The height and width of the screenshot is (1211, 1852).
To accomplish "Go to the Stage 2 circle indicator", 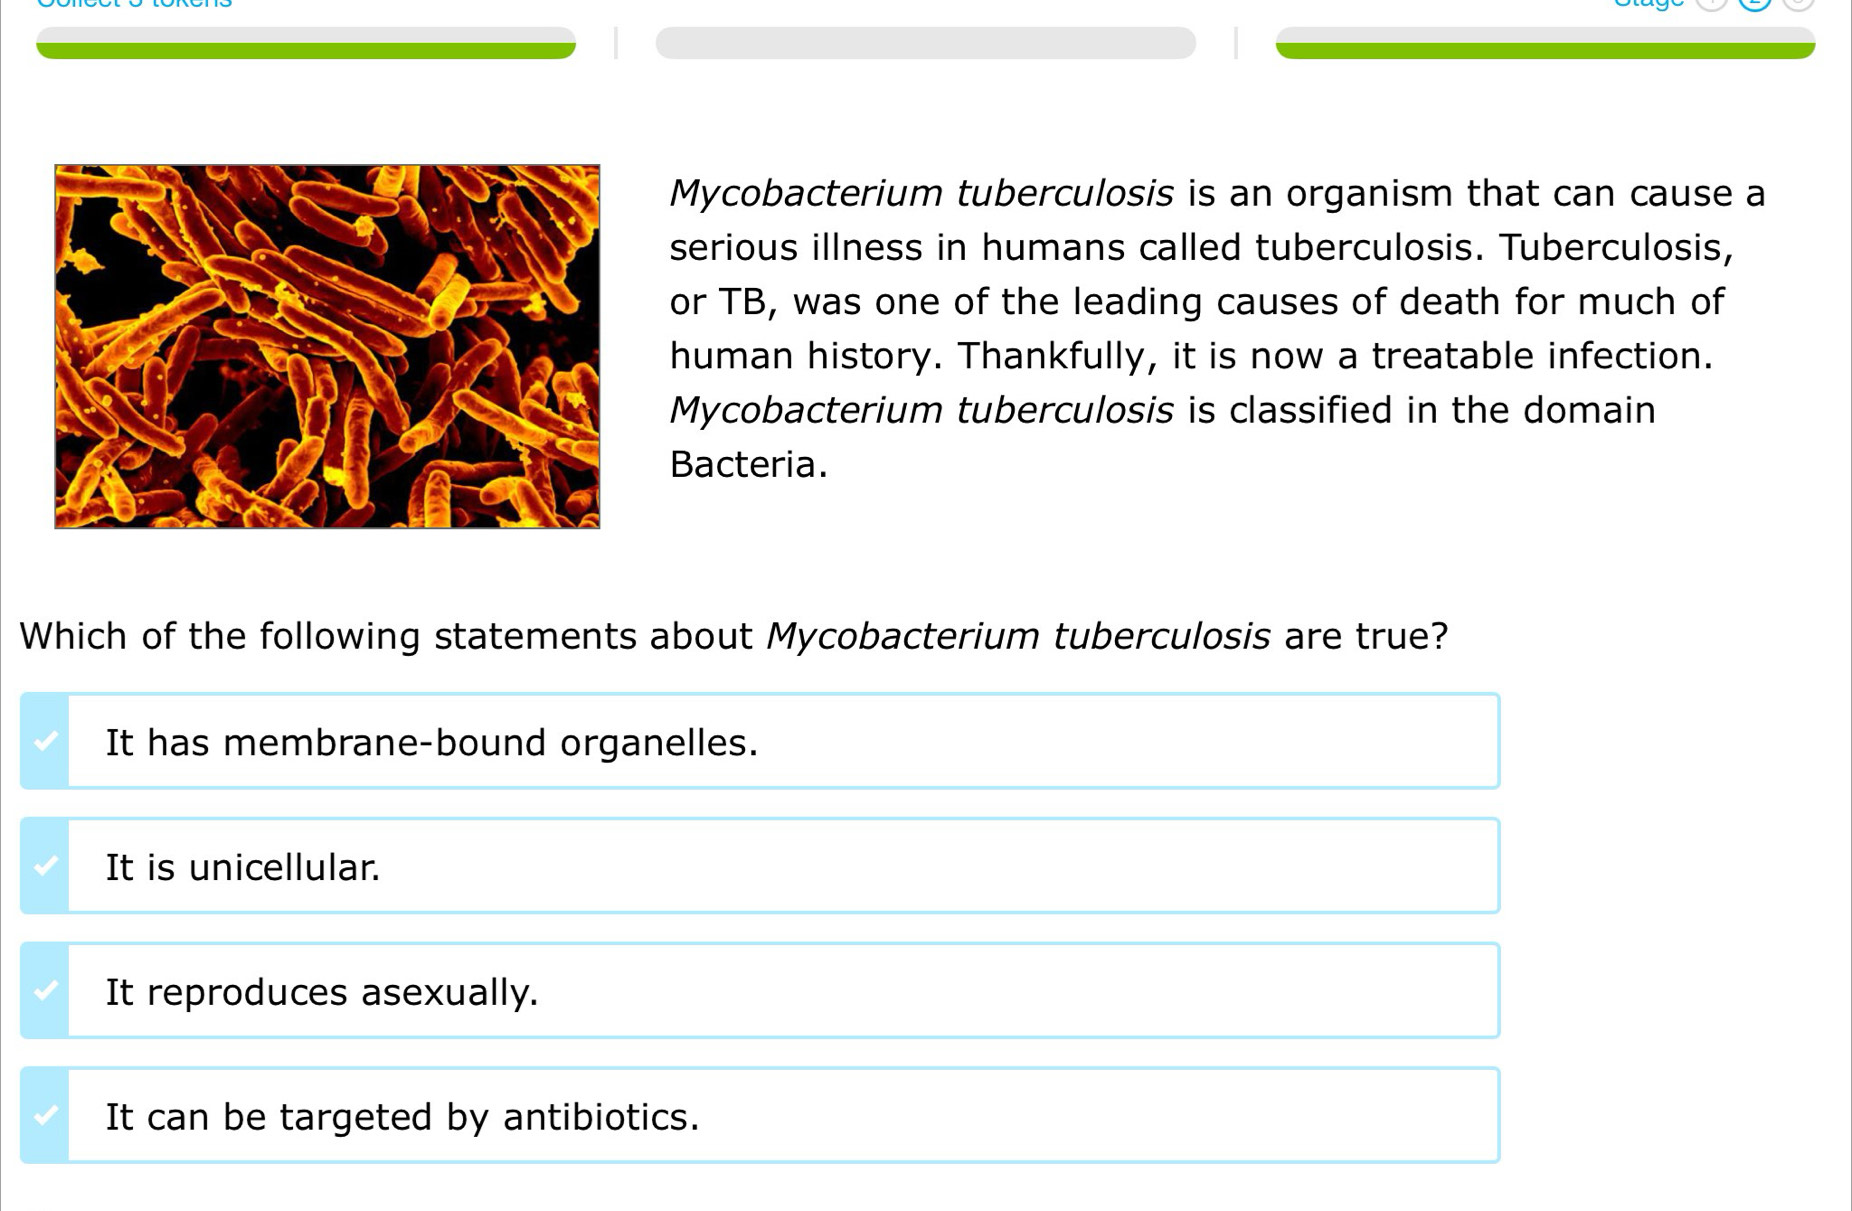I will [x=1755, y=3].
